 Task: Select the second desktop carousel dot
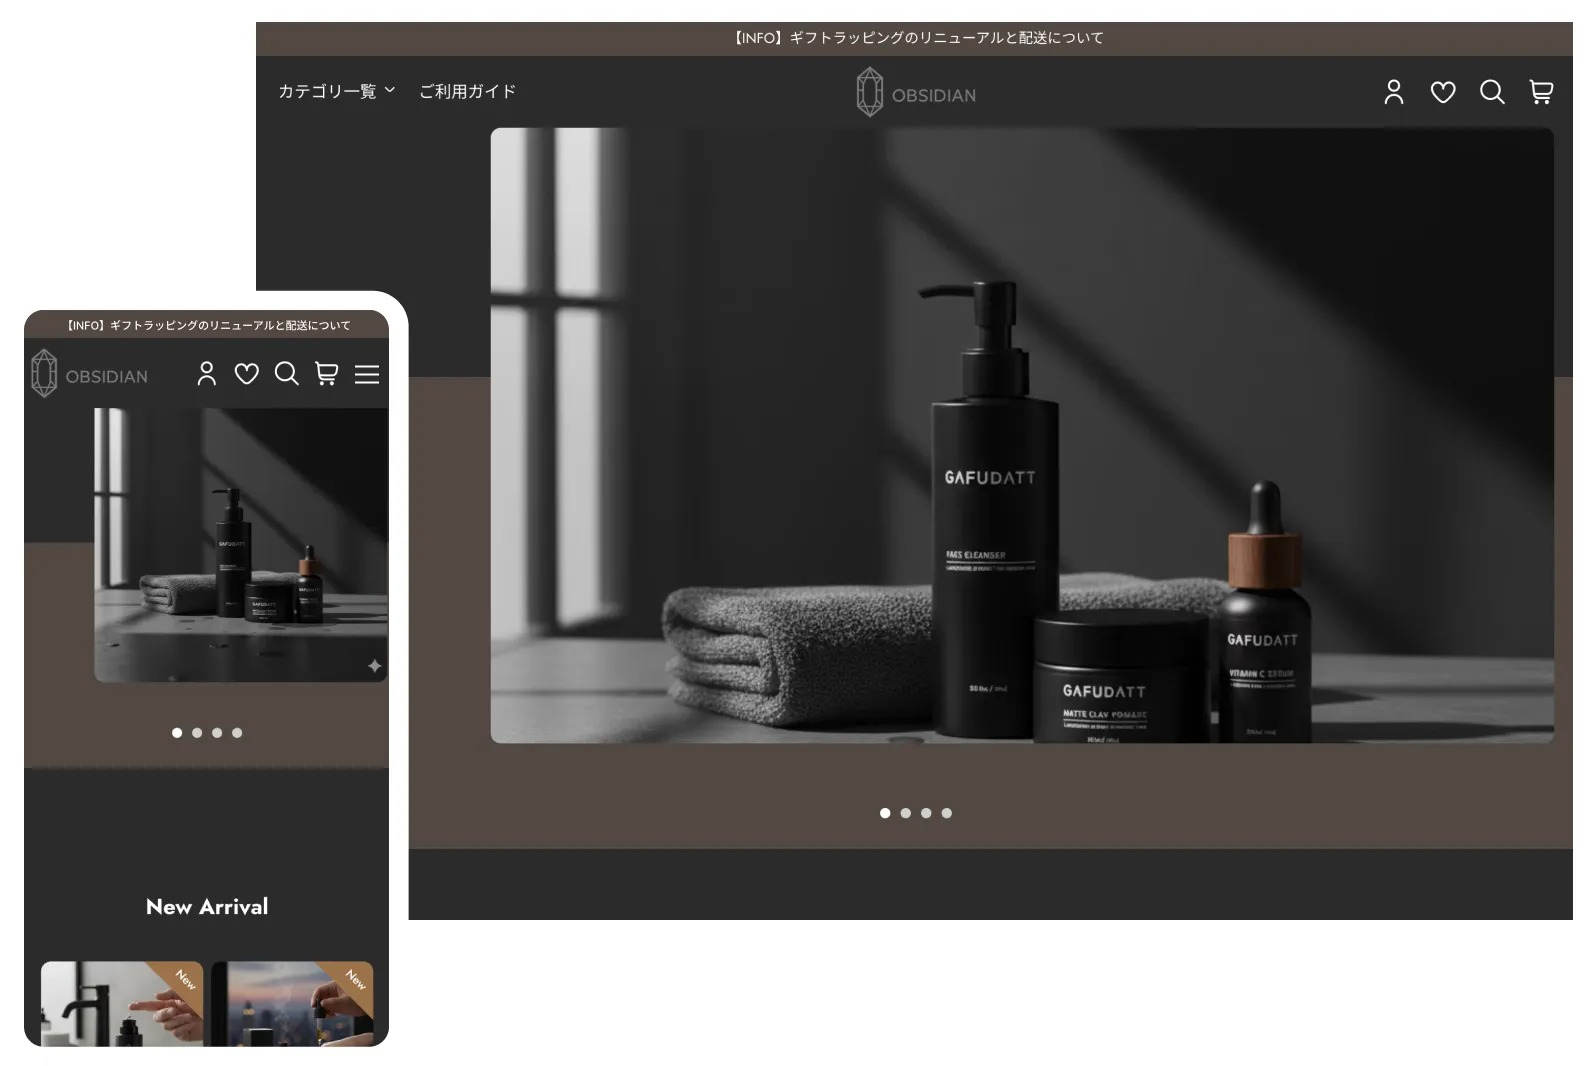point(905,813)
